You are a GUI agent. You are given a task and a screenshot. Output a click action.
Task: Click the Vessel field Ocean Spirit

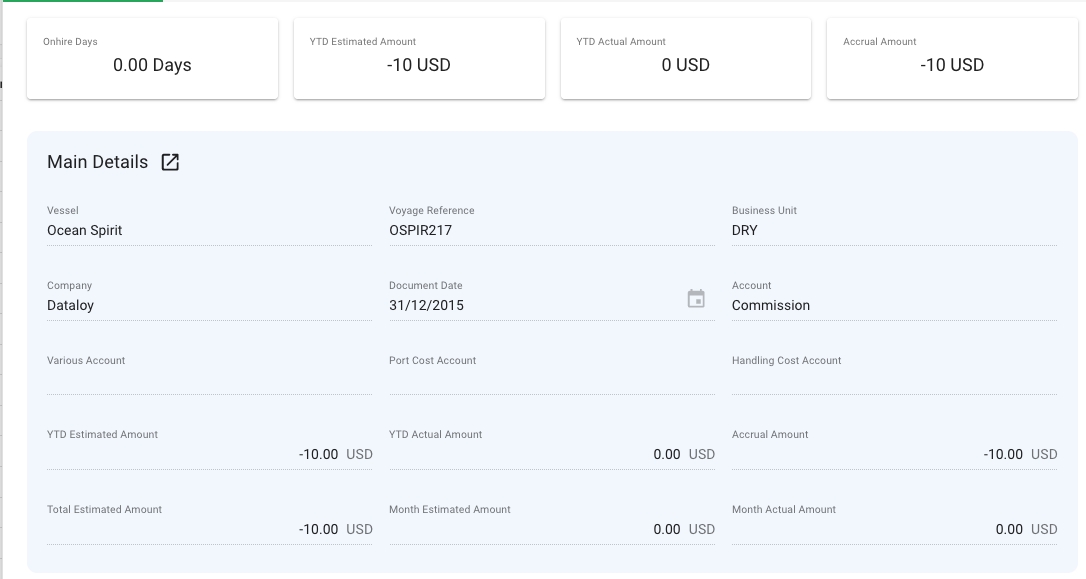[208, 230]
